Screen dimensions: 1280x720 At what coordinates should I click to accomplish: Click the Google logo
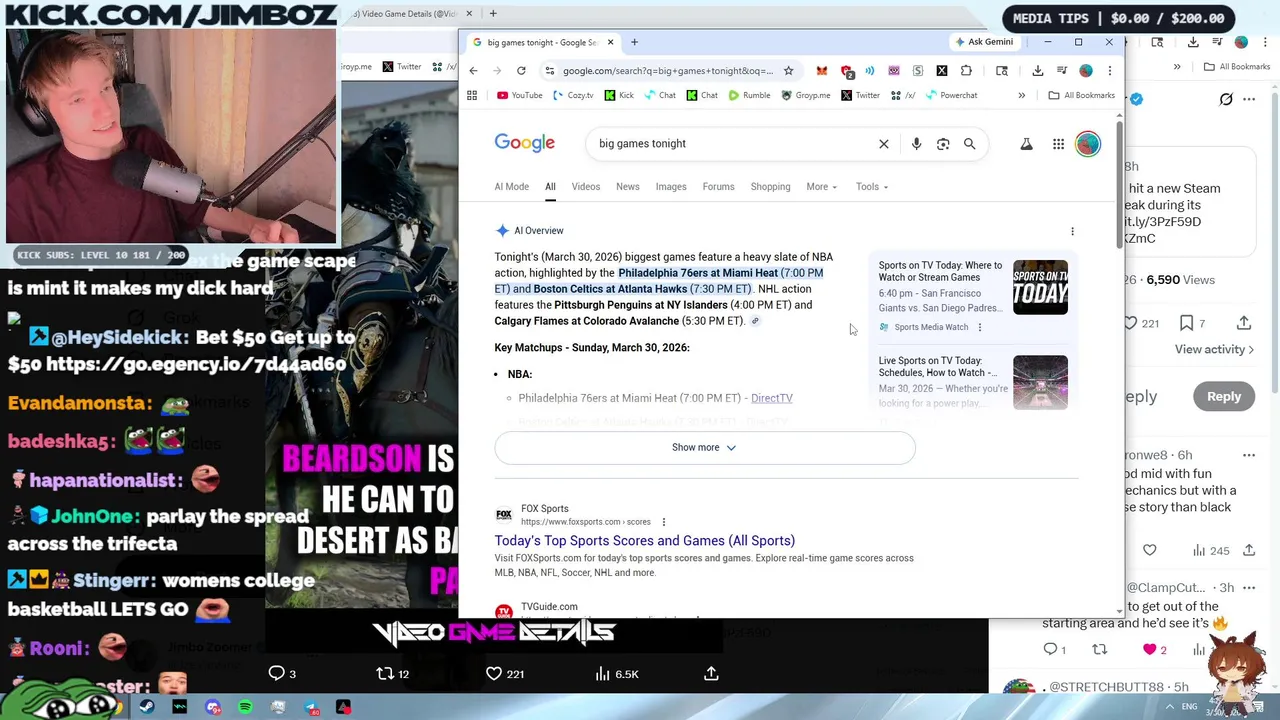(x=524, y=143)
